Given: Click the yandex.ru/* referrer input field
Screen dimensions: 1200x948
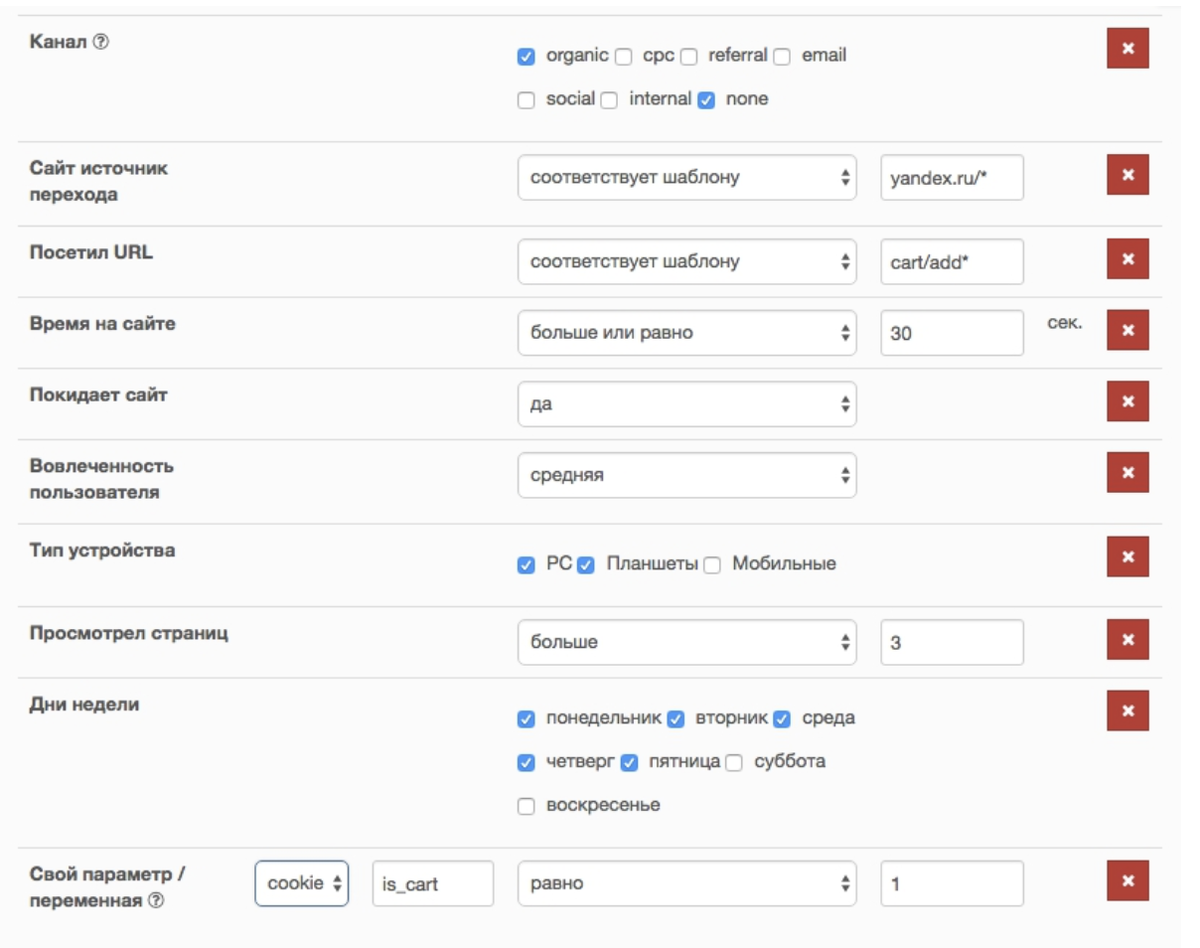Looking at the screenshot, I should coord(951,178).
